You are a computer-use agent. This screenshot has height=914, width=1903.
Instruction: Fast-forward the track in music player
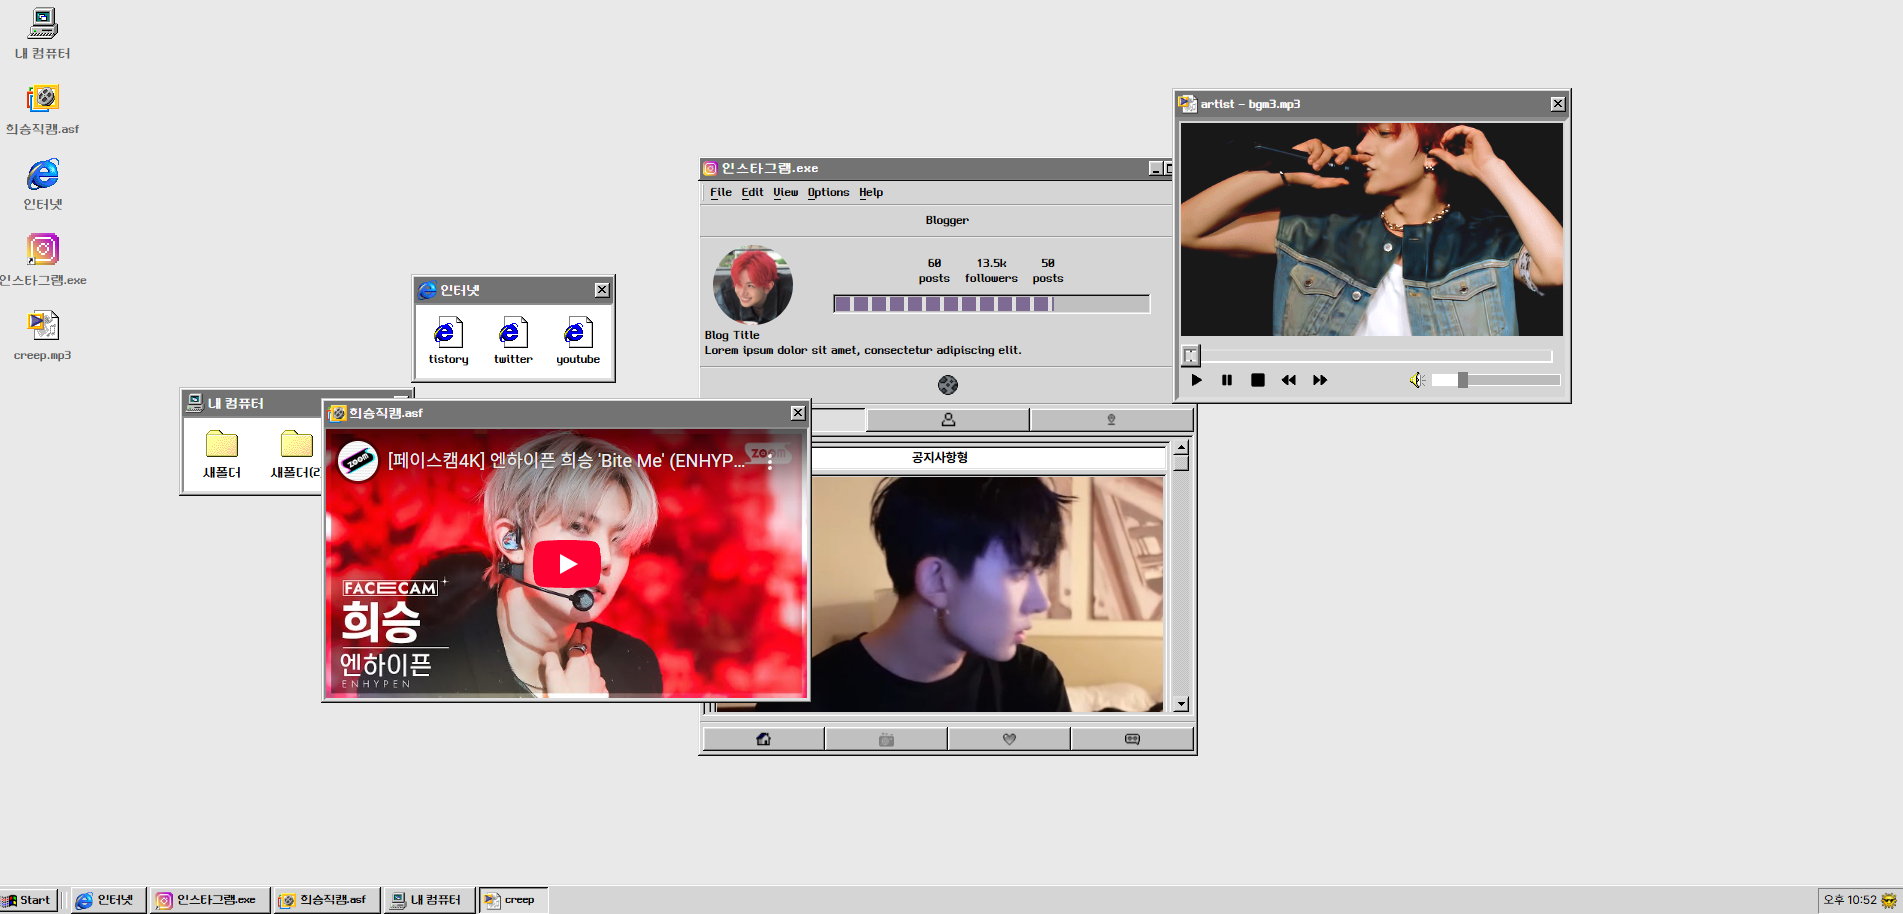pos(1320,380)
